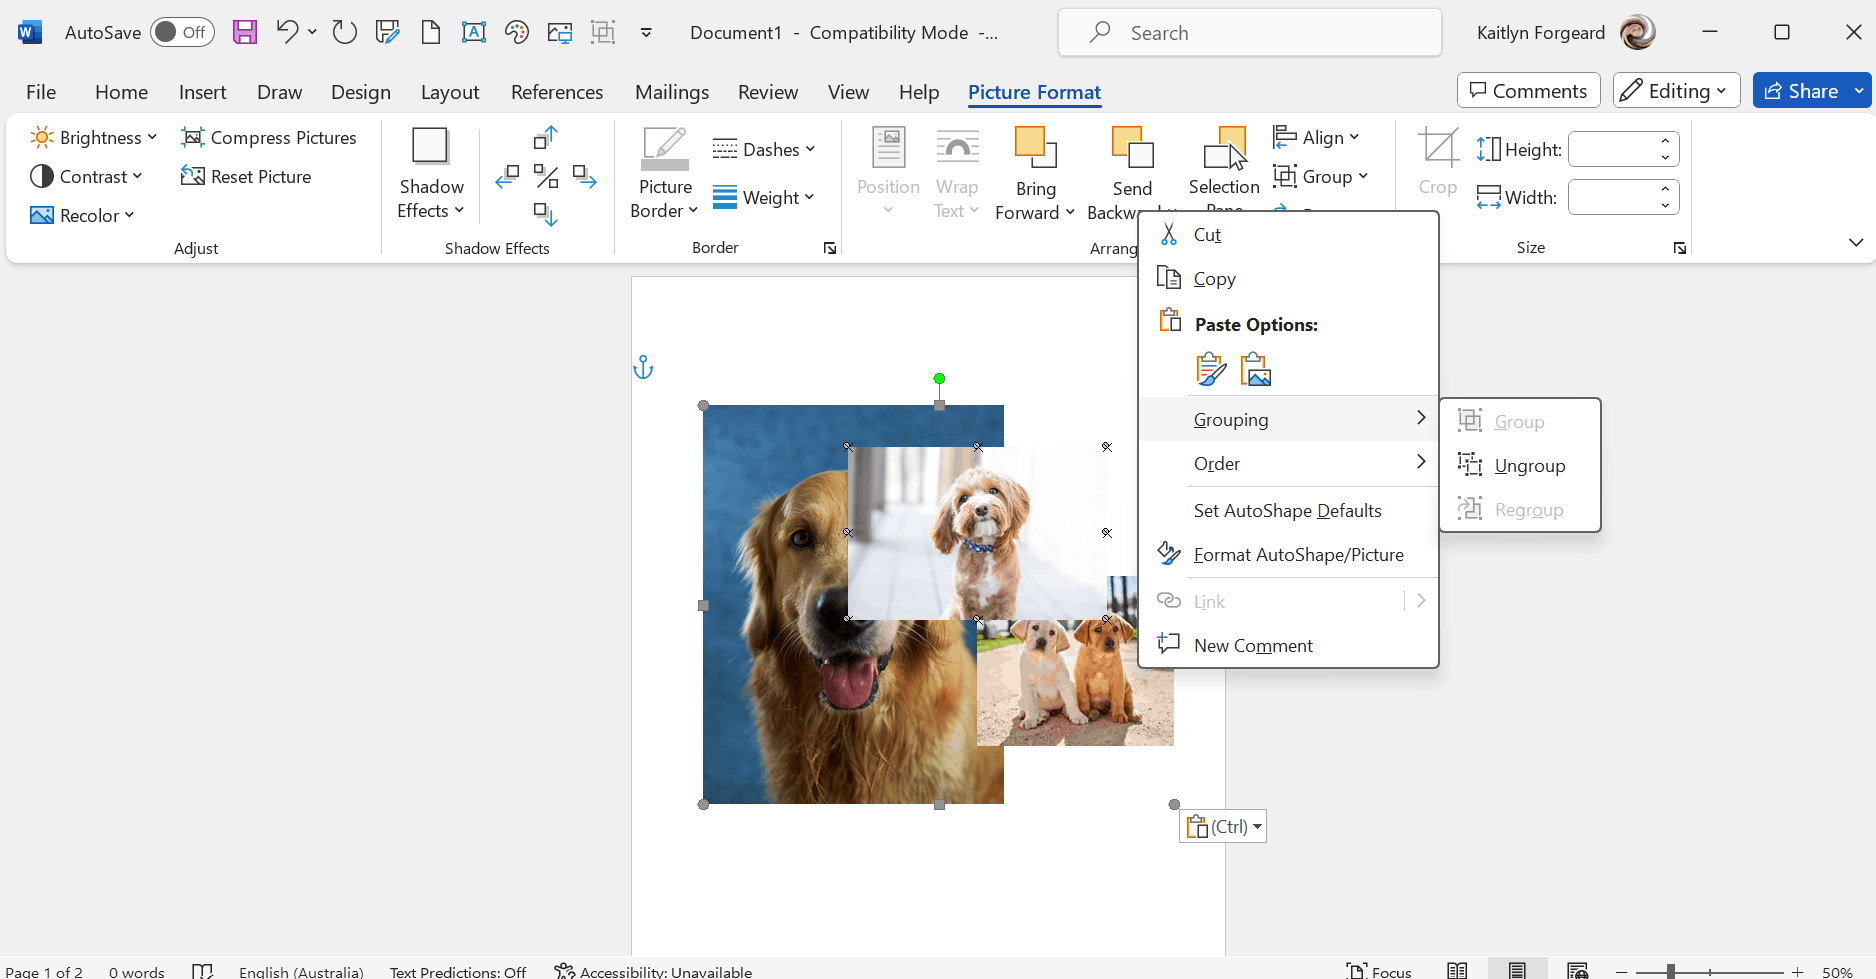The height and width of the screenshot is (979, 1876).
Task: Switch to the Insert tab
Action: click(202, 92)
